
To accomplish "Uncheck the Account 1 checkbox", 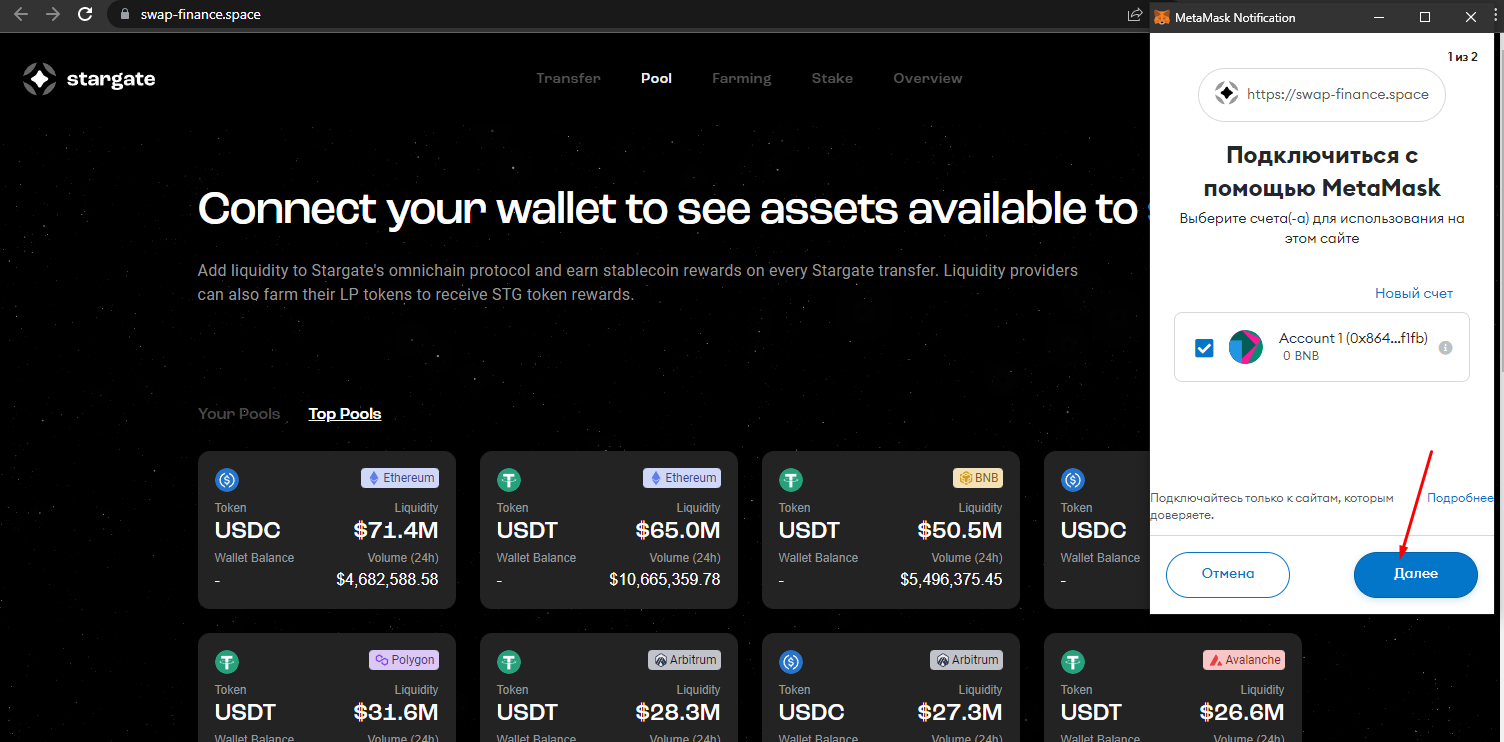I will coord(1204,348).
